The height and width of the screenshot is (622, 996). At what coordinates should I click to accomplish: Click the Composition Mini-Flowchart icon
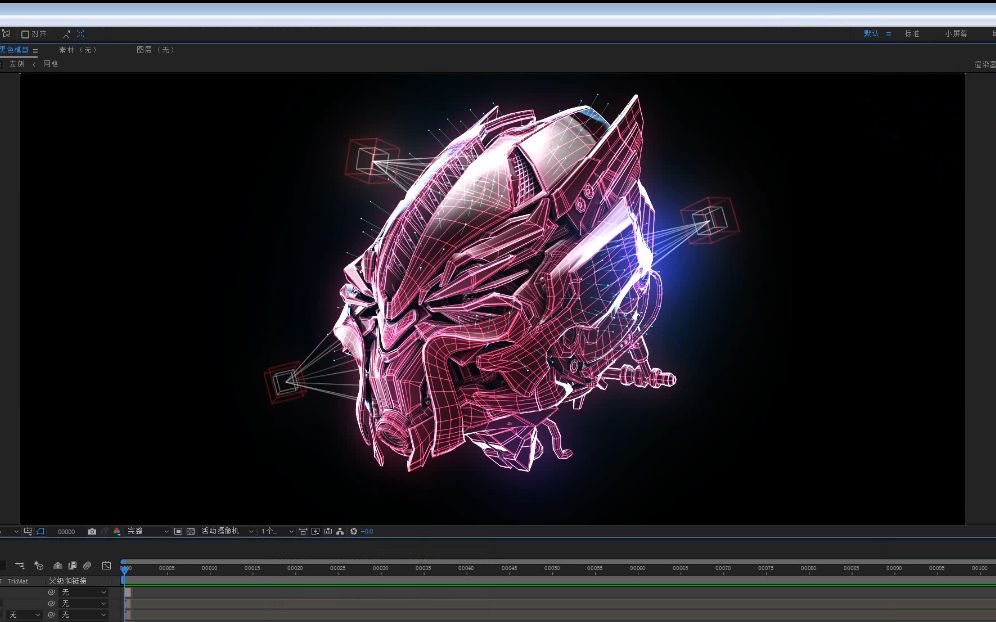click(x=338, y=531)
